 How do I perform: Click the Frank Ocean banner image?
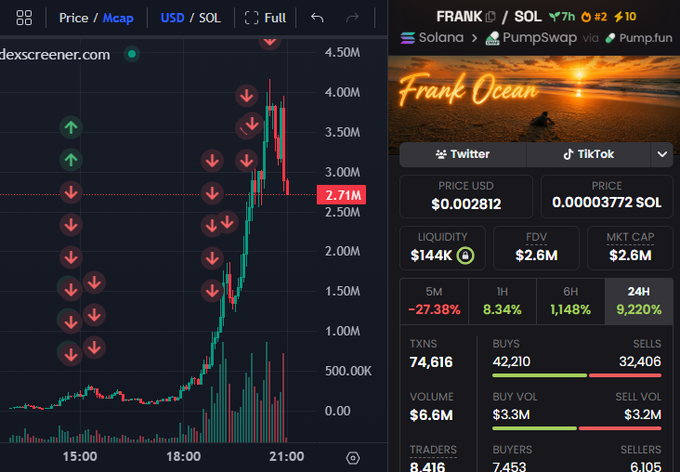[x=534, y=99]
